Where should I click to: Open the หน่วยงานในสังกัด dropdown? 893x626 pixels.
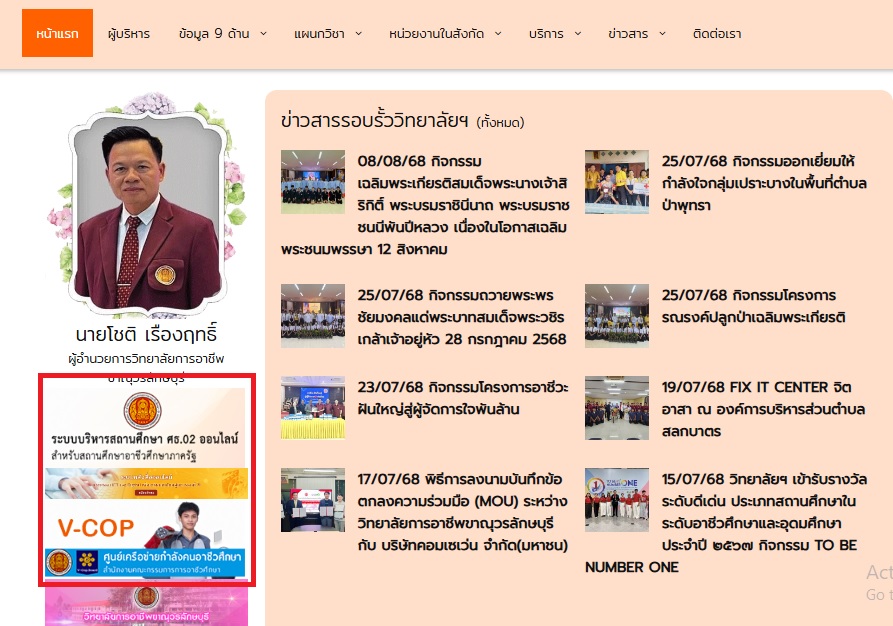[445, 33]
